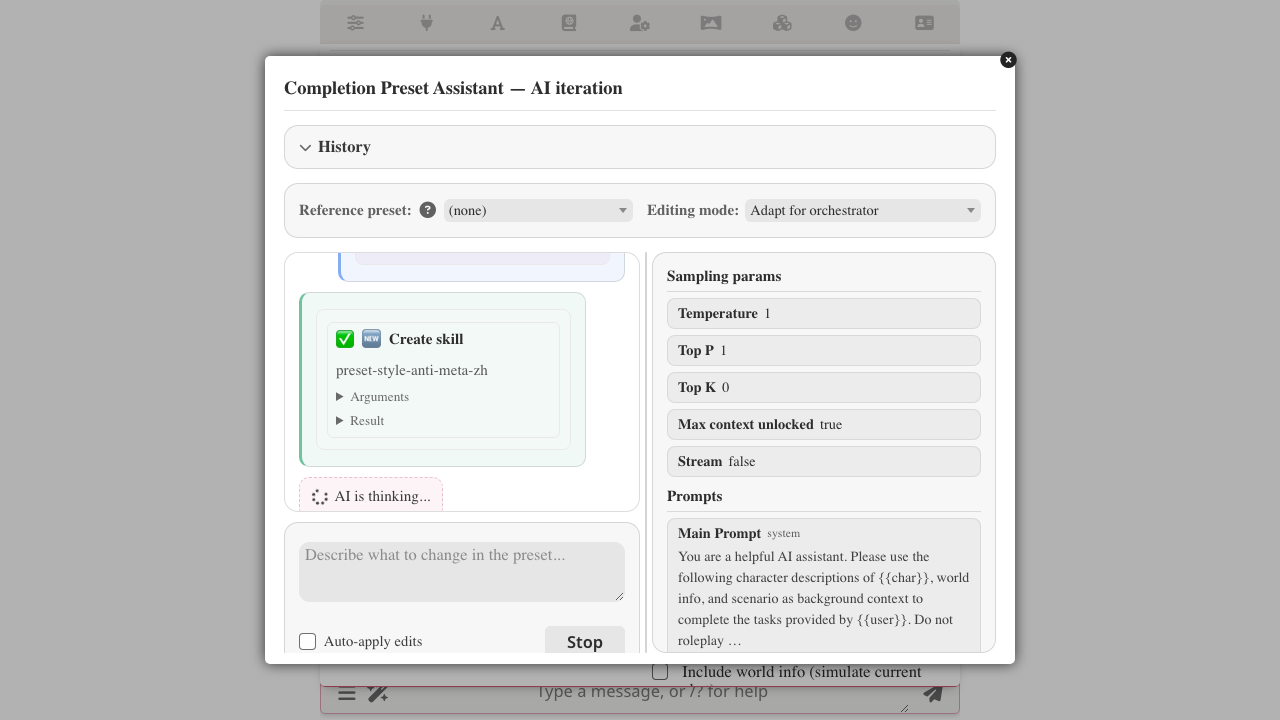Open the extensions cubes icon
This screenshot has height=720, width=1280.
(x=782, y=23)
